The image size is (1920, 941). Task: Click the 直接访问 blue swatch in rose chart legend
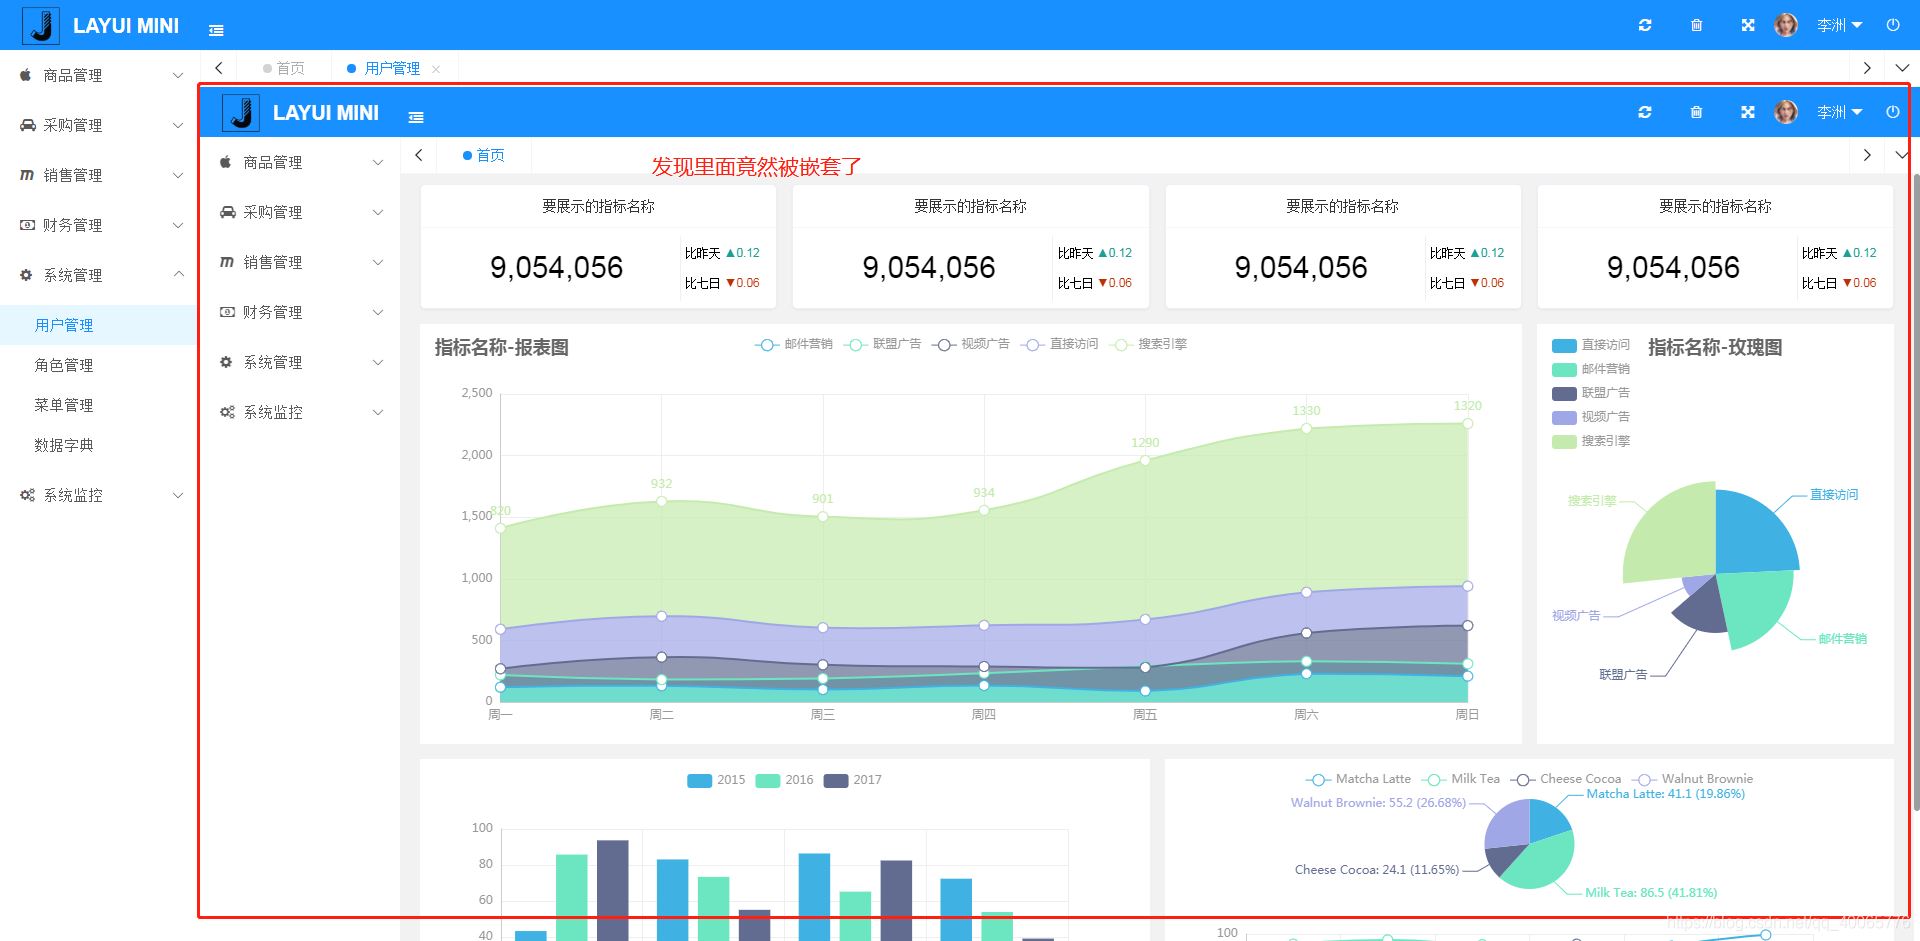point(1564,345)
